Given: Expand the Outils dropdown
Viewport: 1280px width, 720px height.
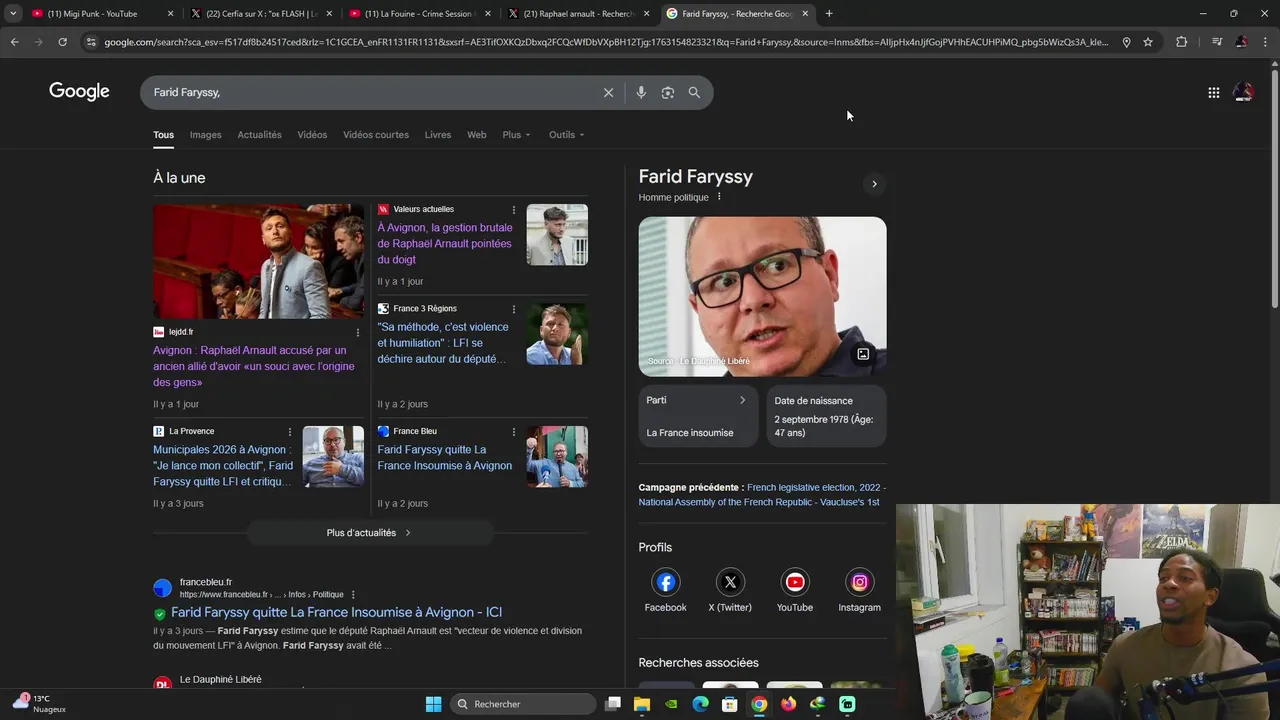Looking at the screenshot, I should click(566, 135).
